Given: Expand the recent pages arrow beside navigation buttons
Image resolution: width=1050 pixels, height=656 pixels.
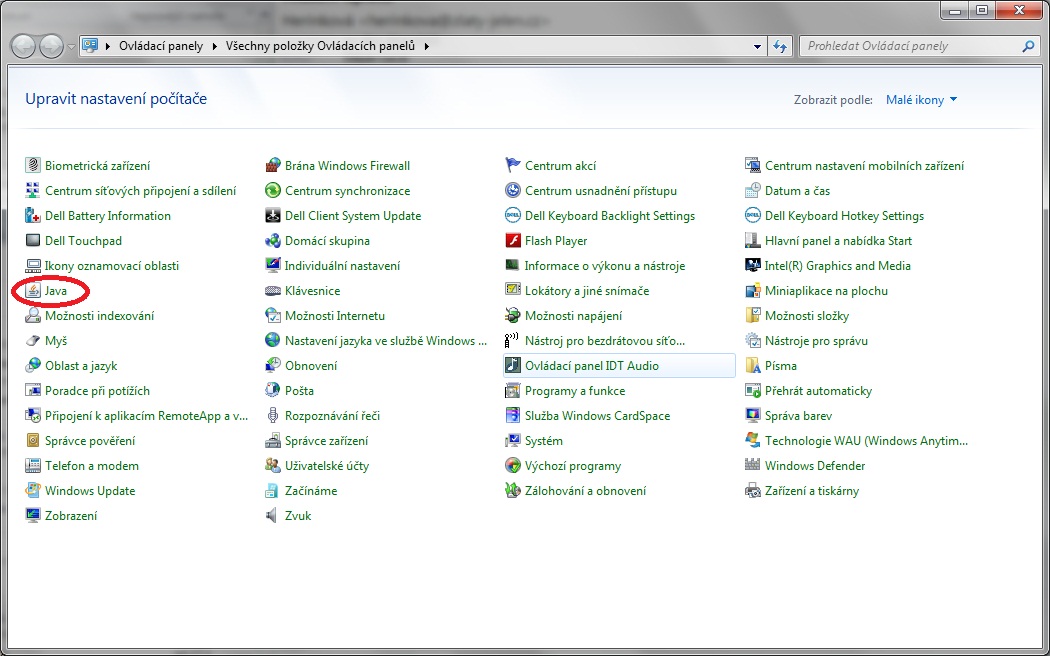Looking at the screenshot, I should coord(71,47).
